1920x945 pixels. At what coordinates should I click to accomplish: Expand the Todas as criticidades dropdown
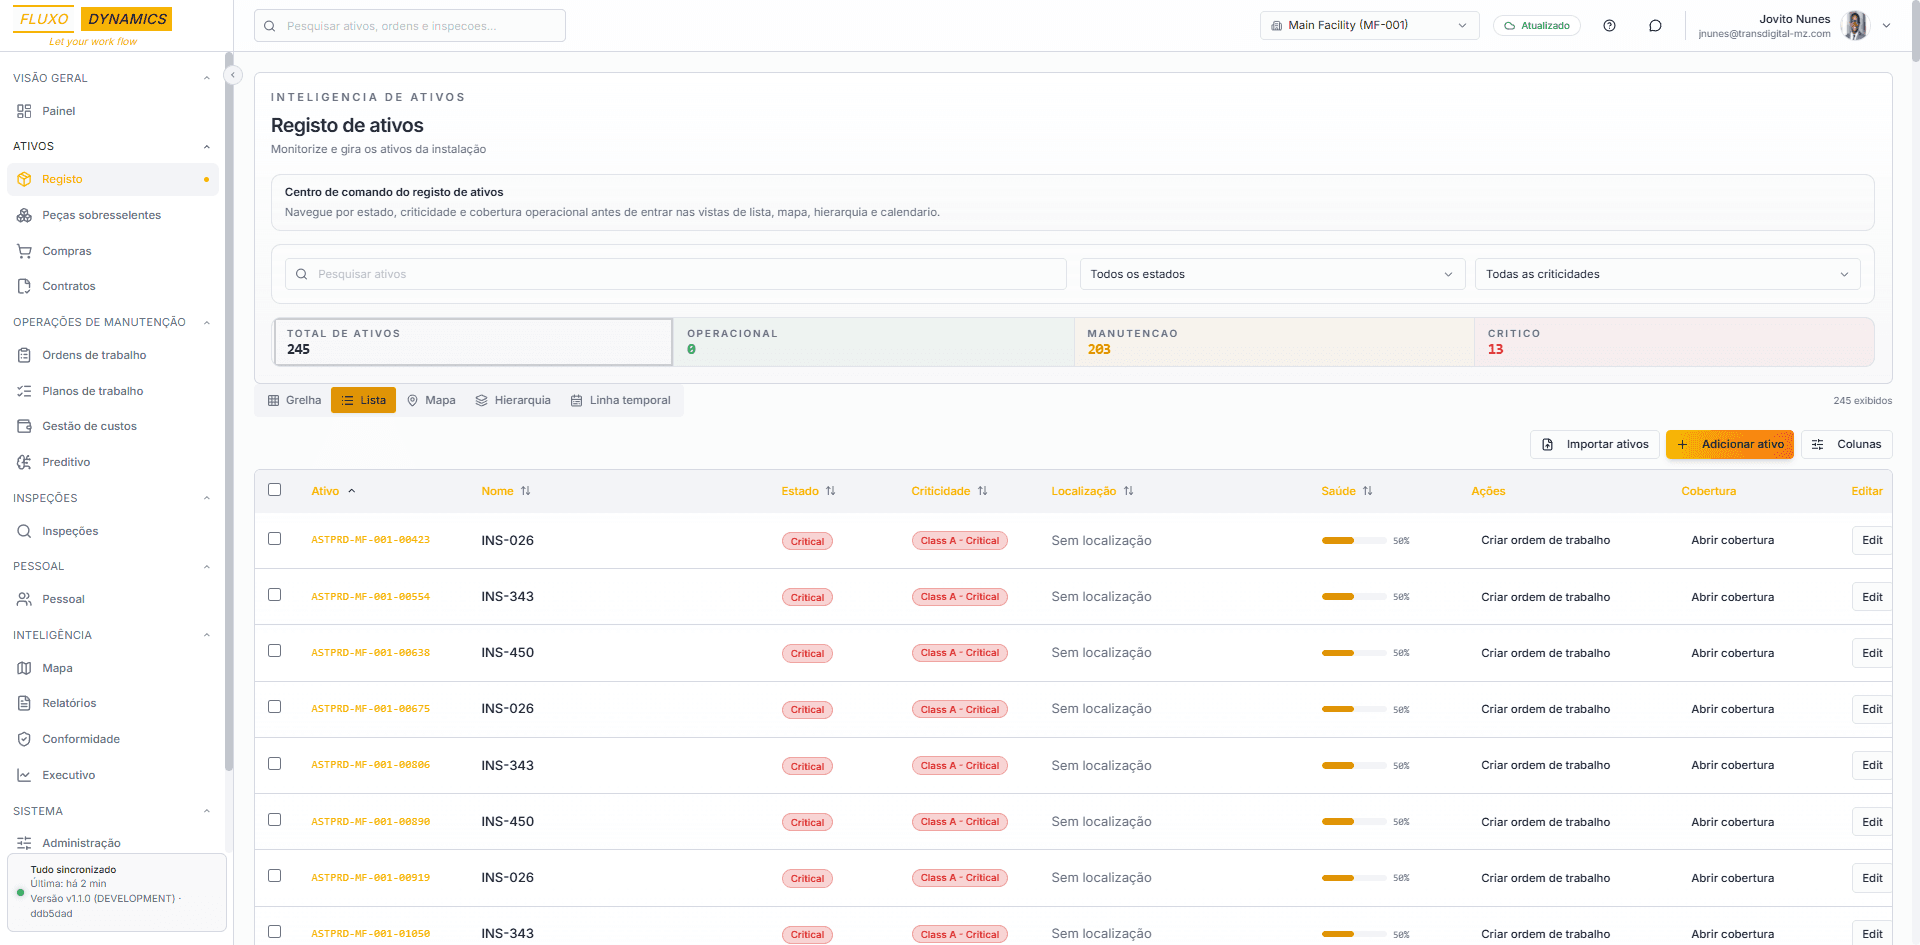(1666, 273)
